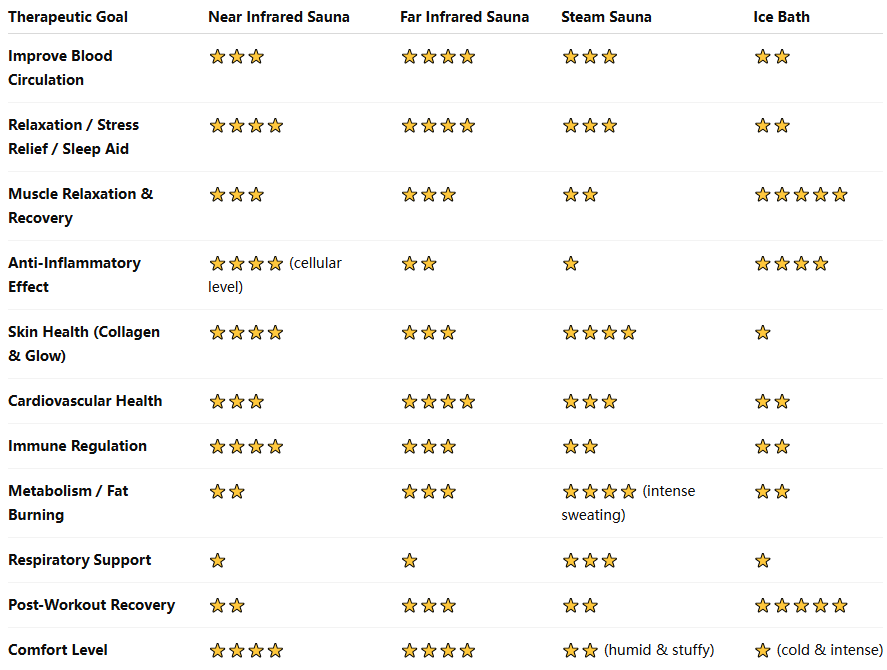Click the "(cold & intense)" note text
Screen dimensions: 887x670
830,650
